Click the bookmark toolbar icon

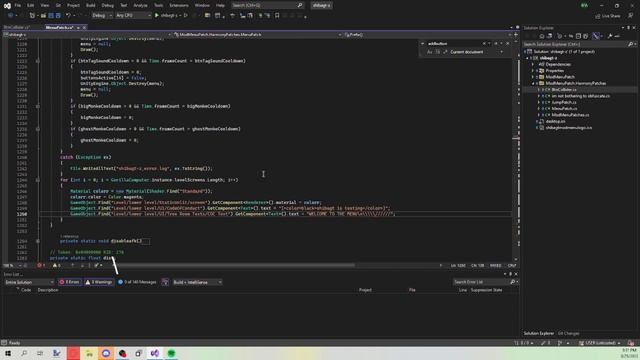tap(277, 16)
